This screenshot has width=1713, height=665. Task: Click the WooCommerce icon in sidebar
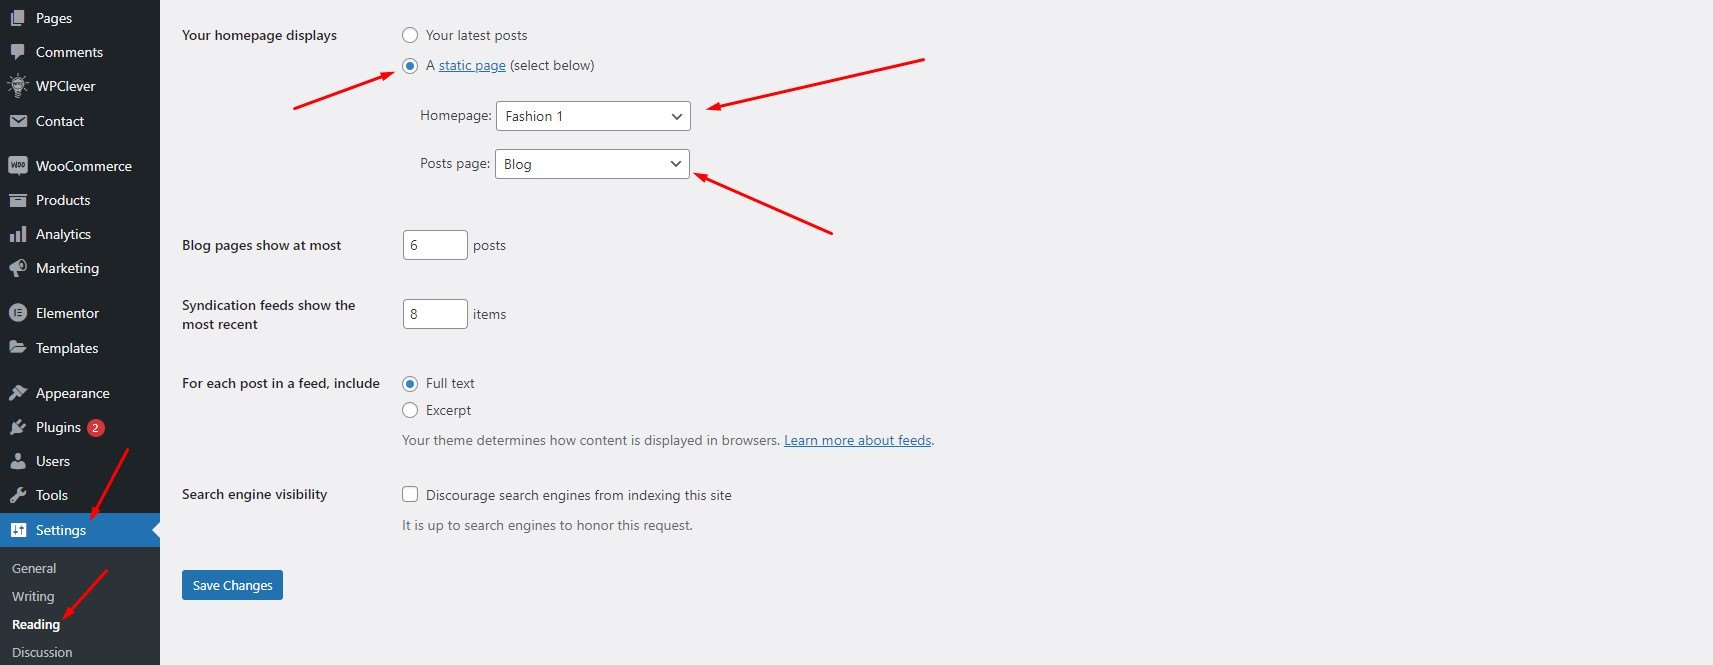tap(17, 166)
